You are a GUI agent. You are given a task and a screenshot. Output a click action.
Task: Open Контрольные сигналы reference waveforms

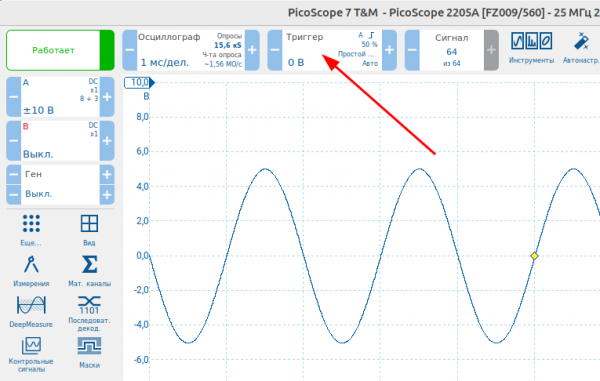point(31,354)
